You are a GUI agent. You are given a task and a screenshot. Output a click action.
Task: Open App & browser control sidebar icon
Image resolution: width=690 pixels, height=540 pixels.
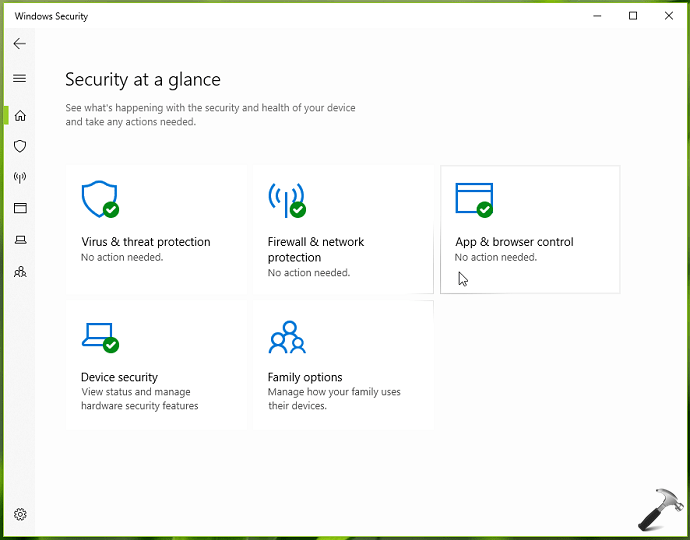click(20, 208)
